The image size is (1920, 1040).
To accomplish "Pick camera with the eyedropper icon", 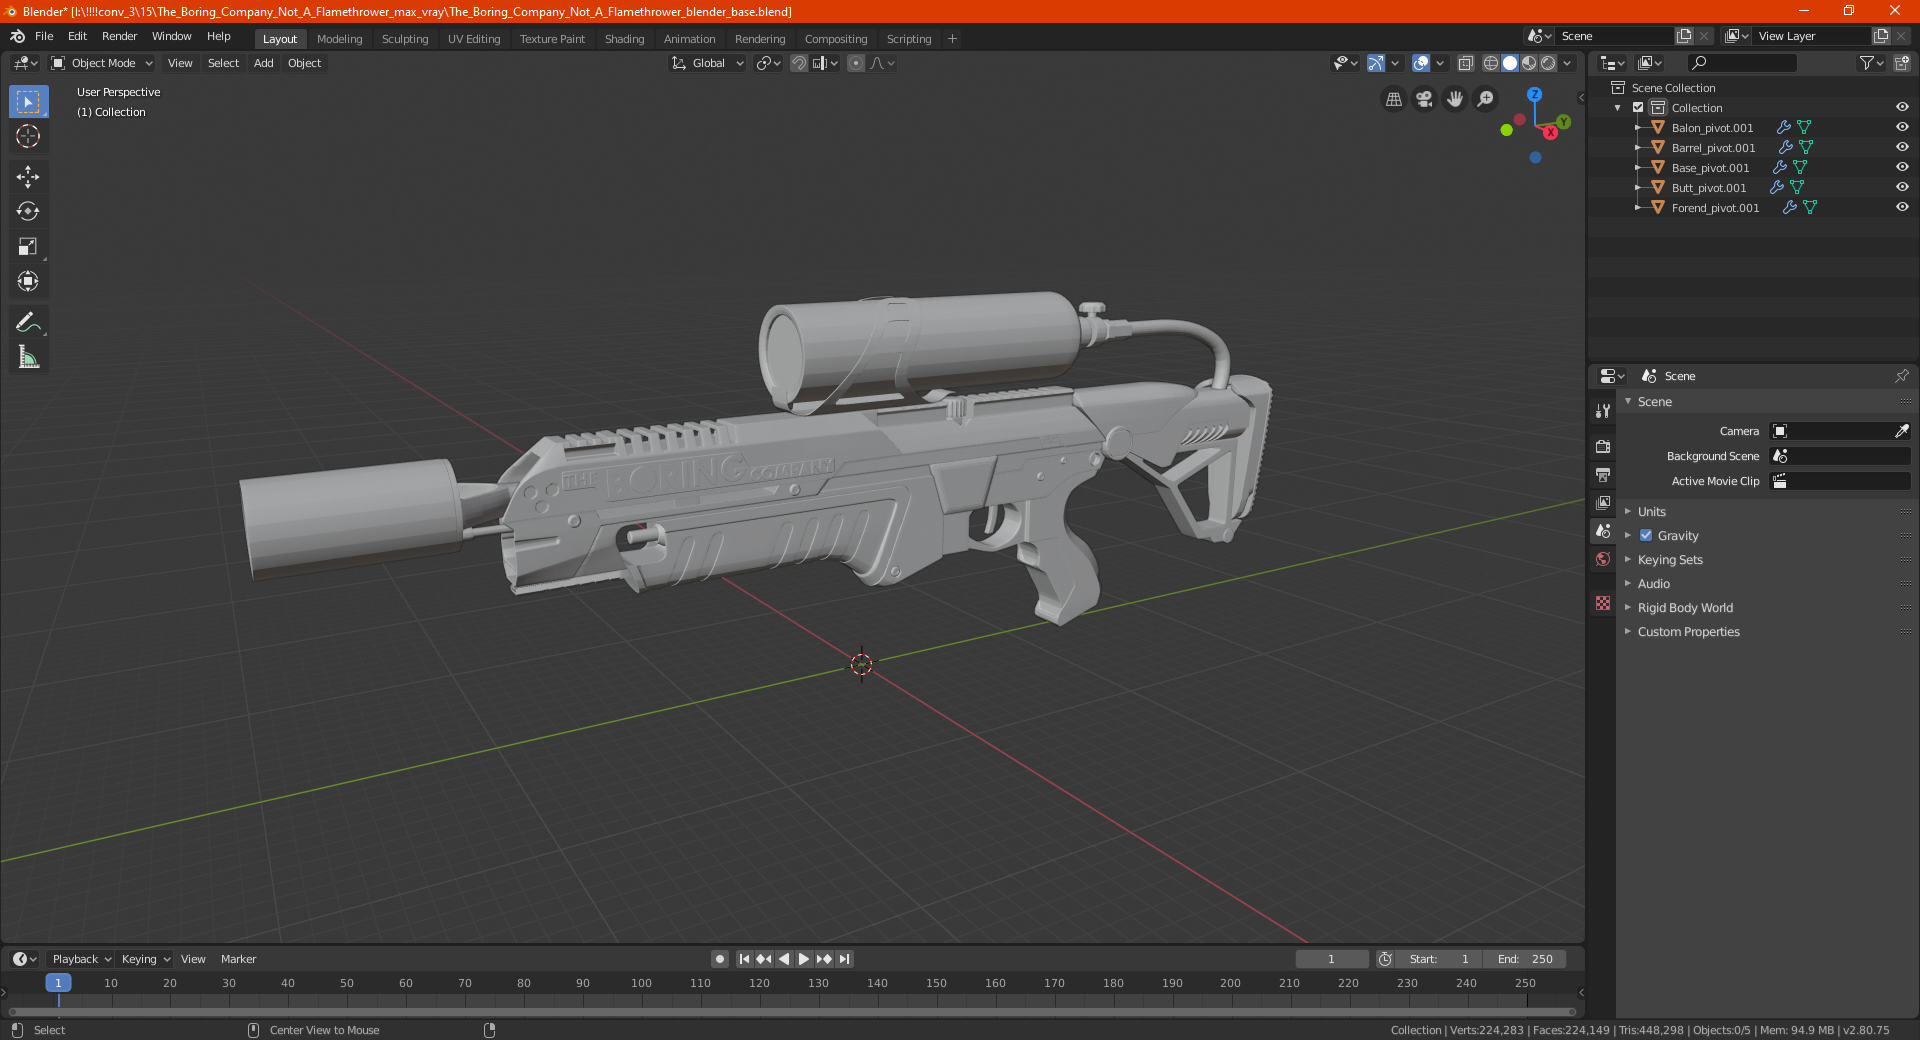I will pyautogui.click(x=1901, y=431).
